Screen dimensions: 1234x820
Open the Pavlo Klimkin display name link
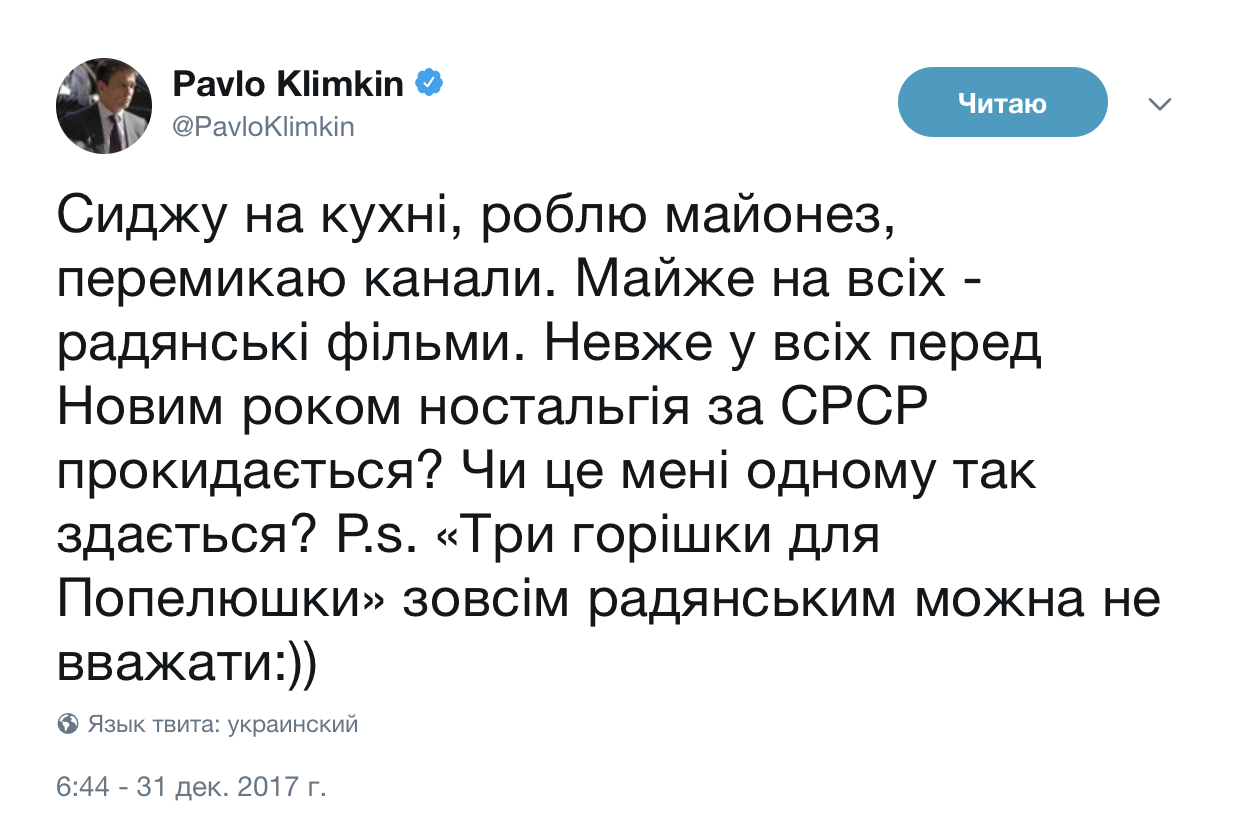point(289,84)
